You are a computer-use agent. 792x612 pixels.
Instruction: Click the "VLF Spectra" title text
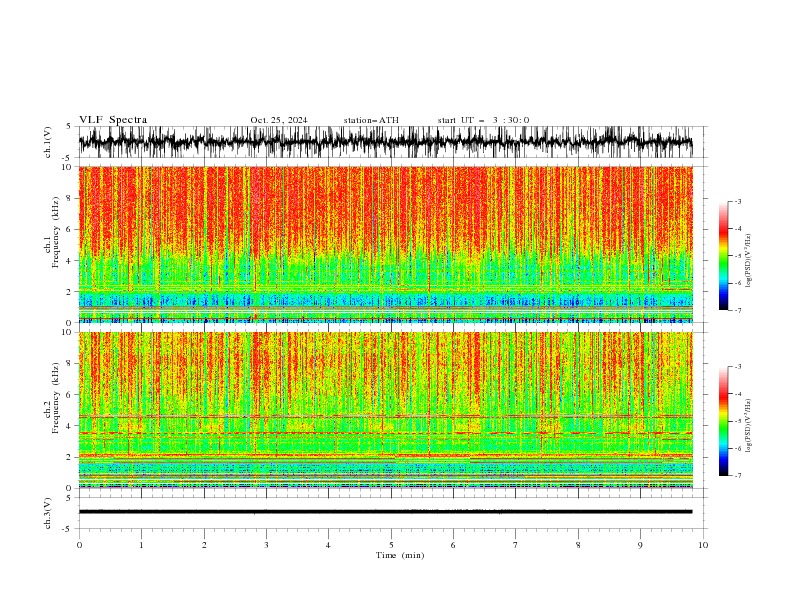pos(113,120)
